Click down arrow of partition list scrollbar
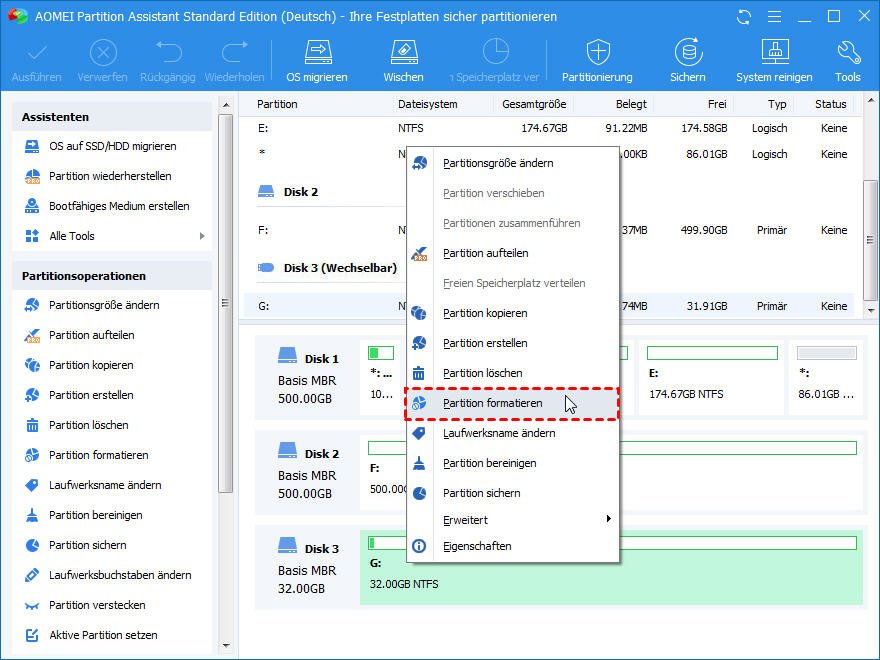This screenshot has width=880, height=660. pos(870,310)
